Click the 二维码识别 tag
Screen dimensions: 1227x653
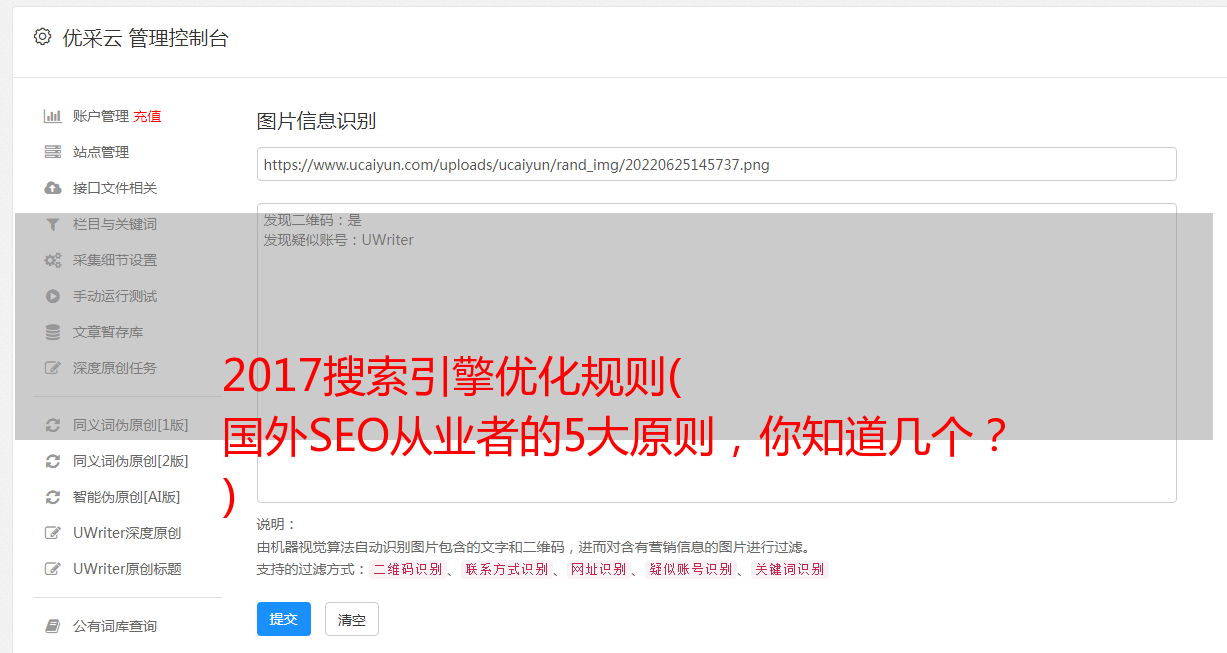407,569
